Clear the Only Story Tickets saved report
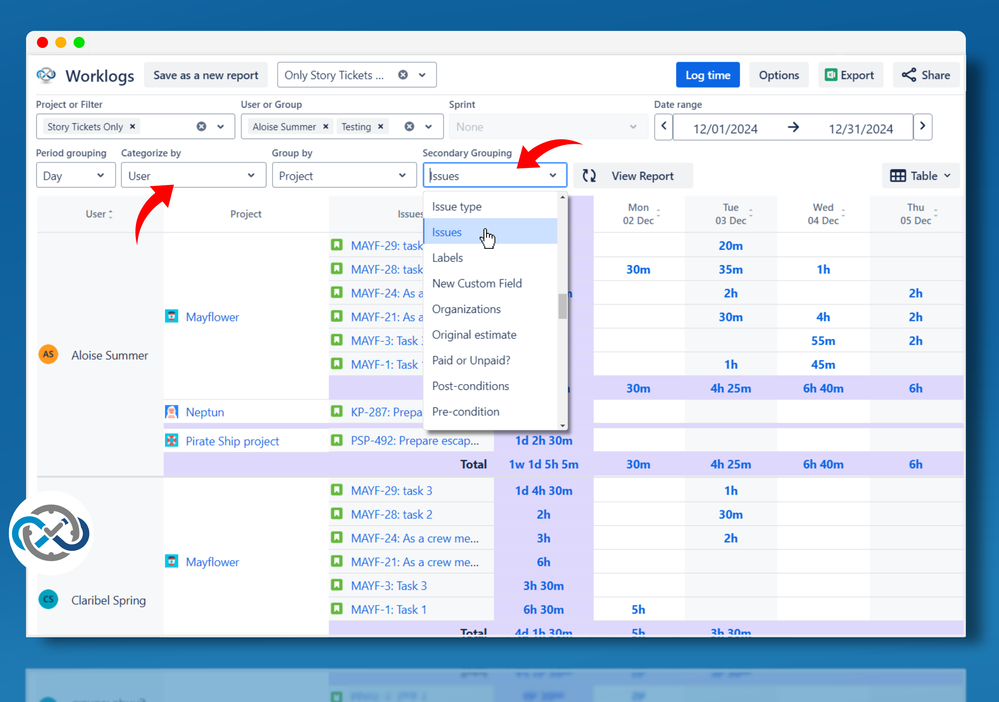 (403, 75)
